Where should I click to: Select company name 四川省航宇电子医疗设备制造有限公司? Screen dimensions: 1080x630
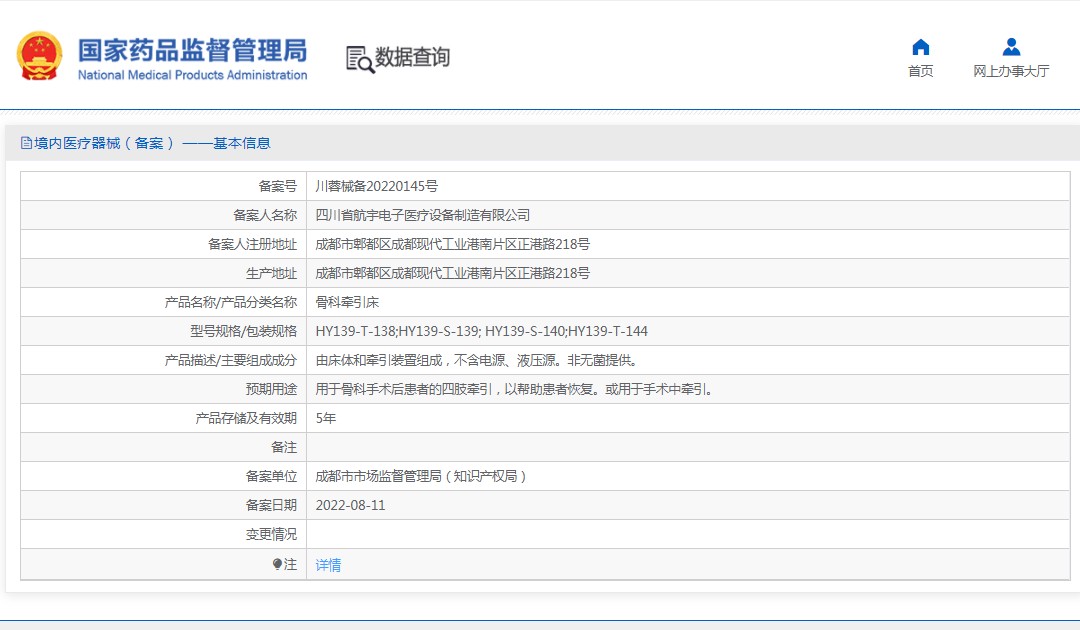(x=422, y=215)
